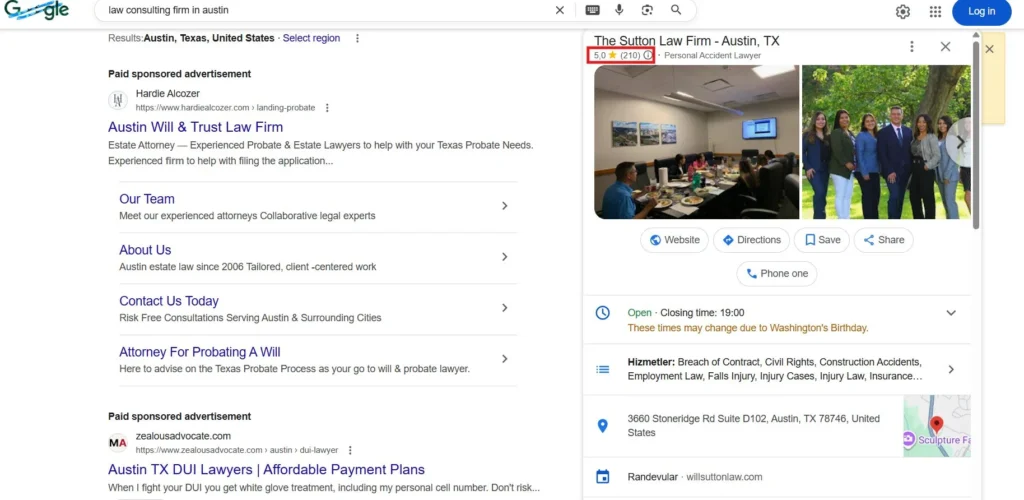
Task: Click the Personal Accident Lawyer category
Action: [712, 55]
